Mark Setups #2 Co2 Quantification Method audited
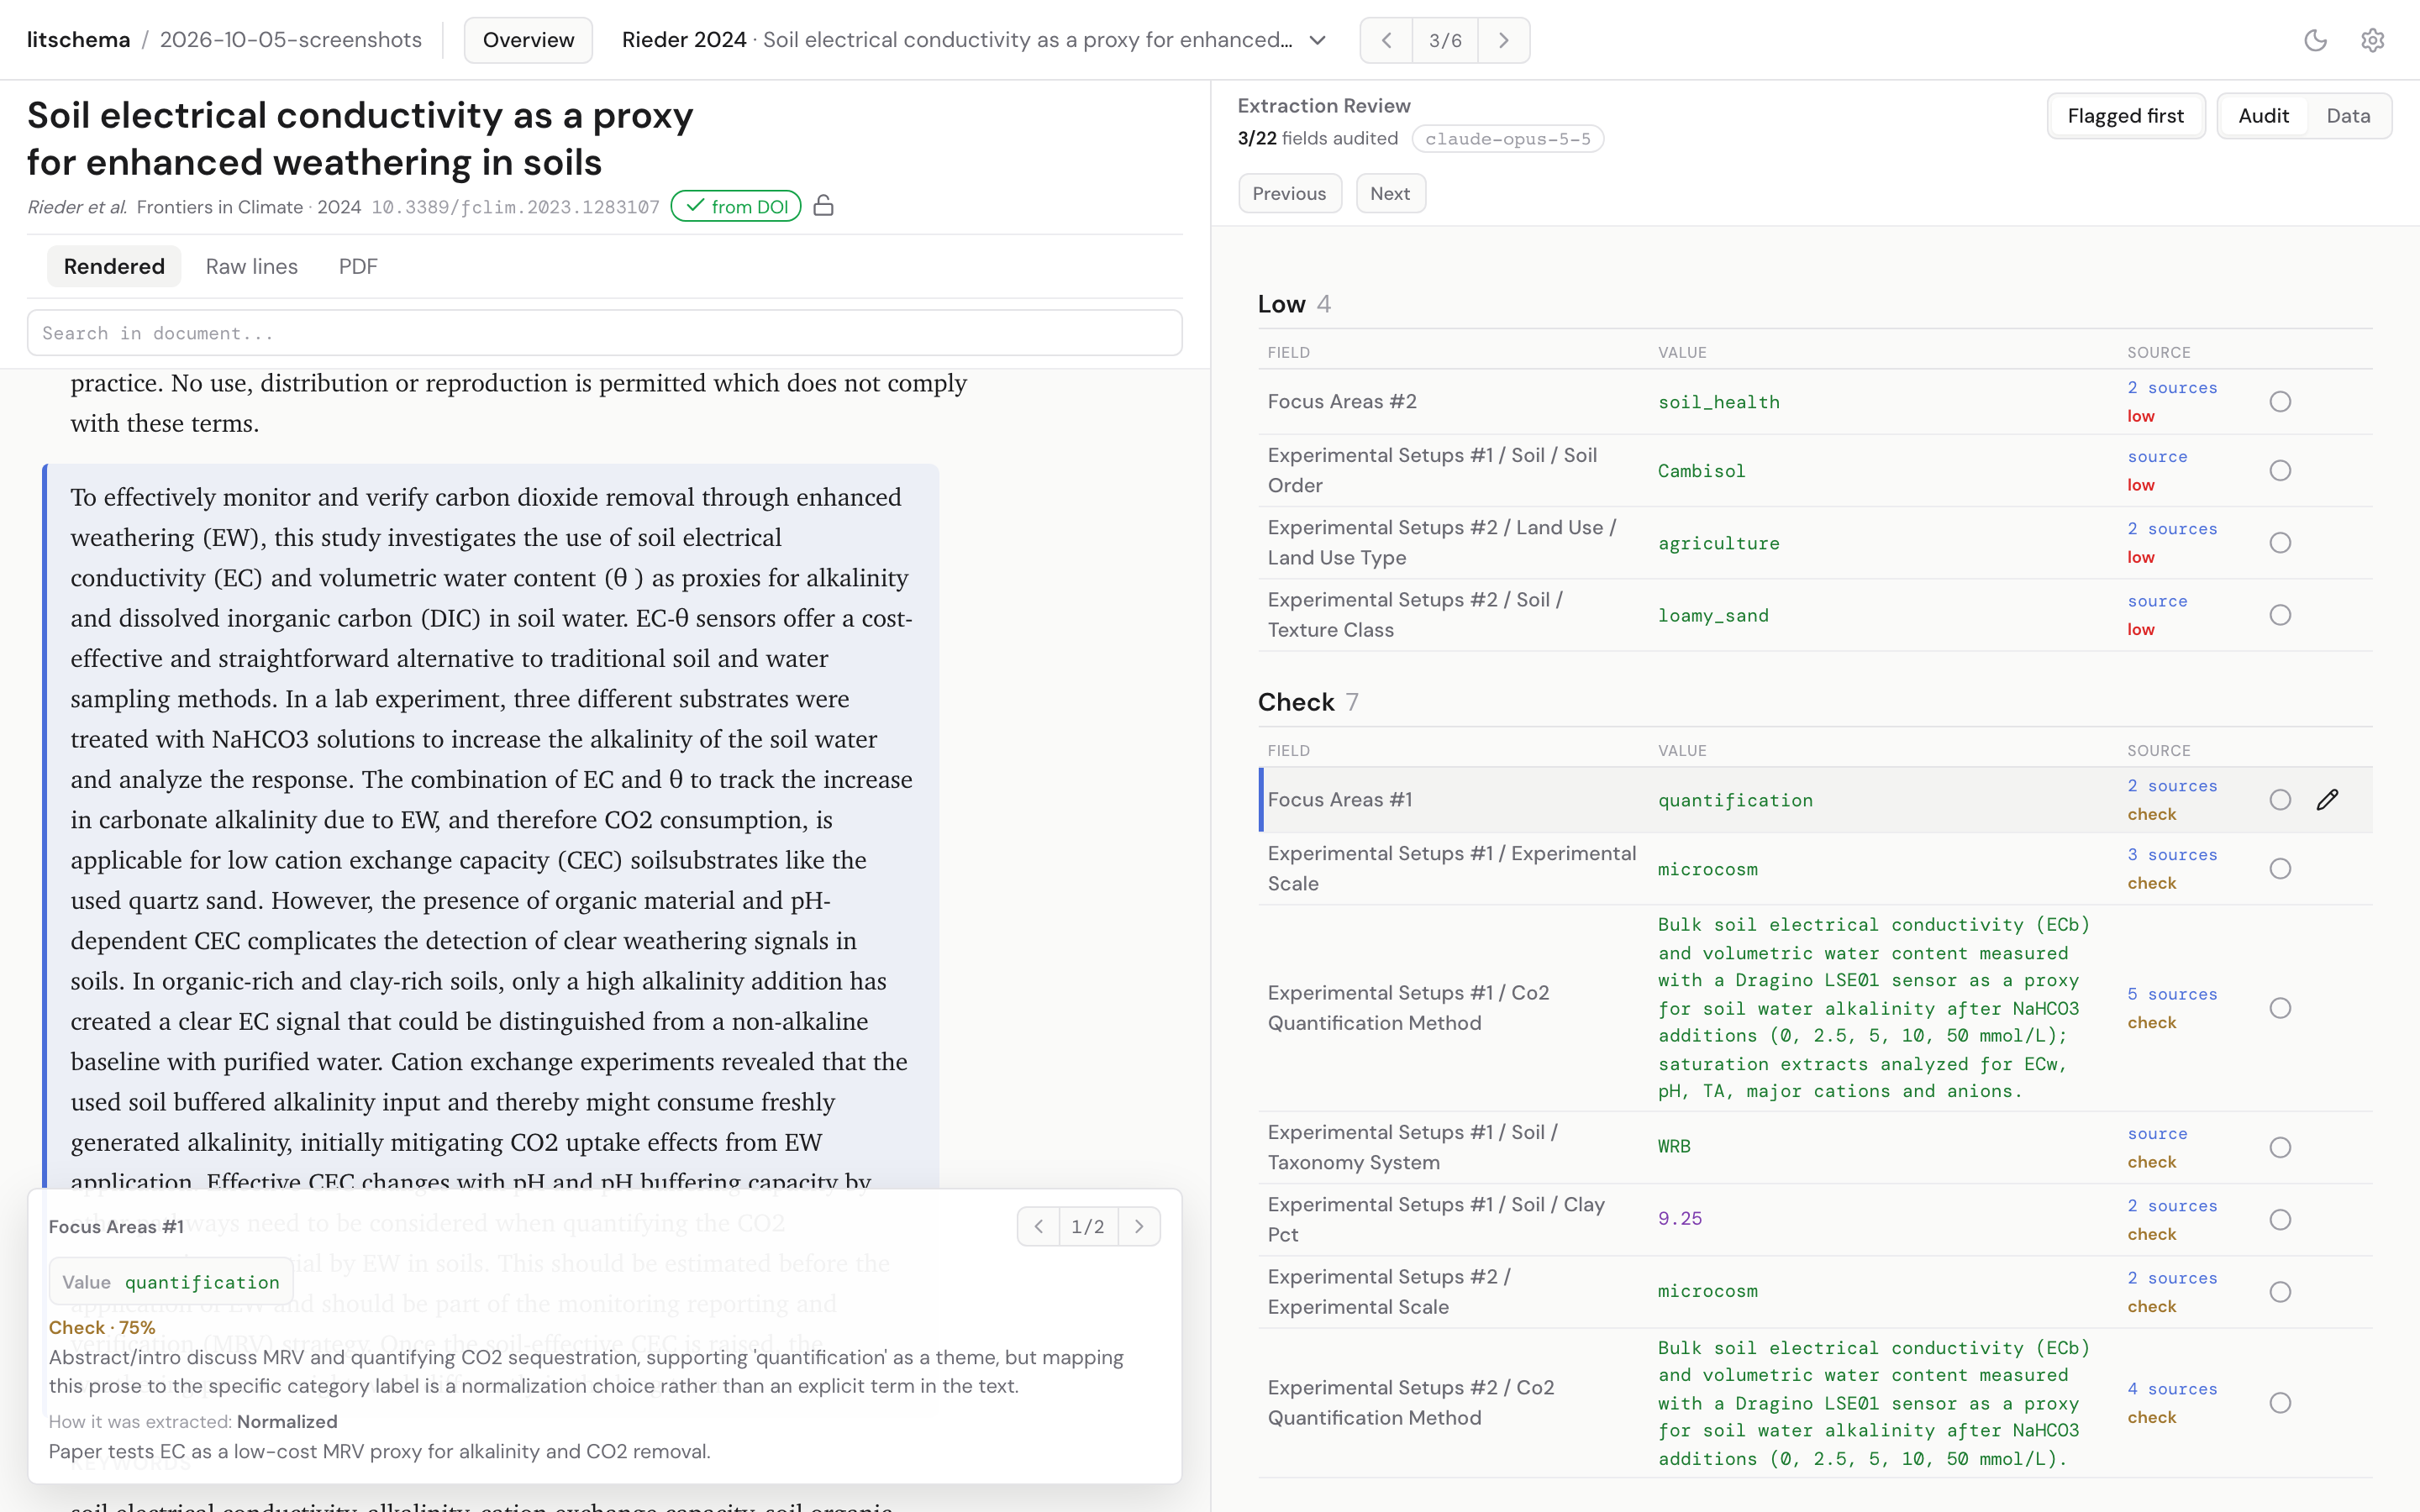Image resolution: width=2420 pixels, height=1512 pixels. coord(2280,1402)
